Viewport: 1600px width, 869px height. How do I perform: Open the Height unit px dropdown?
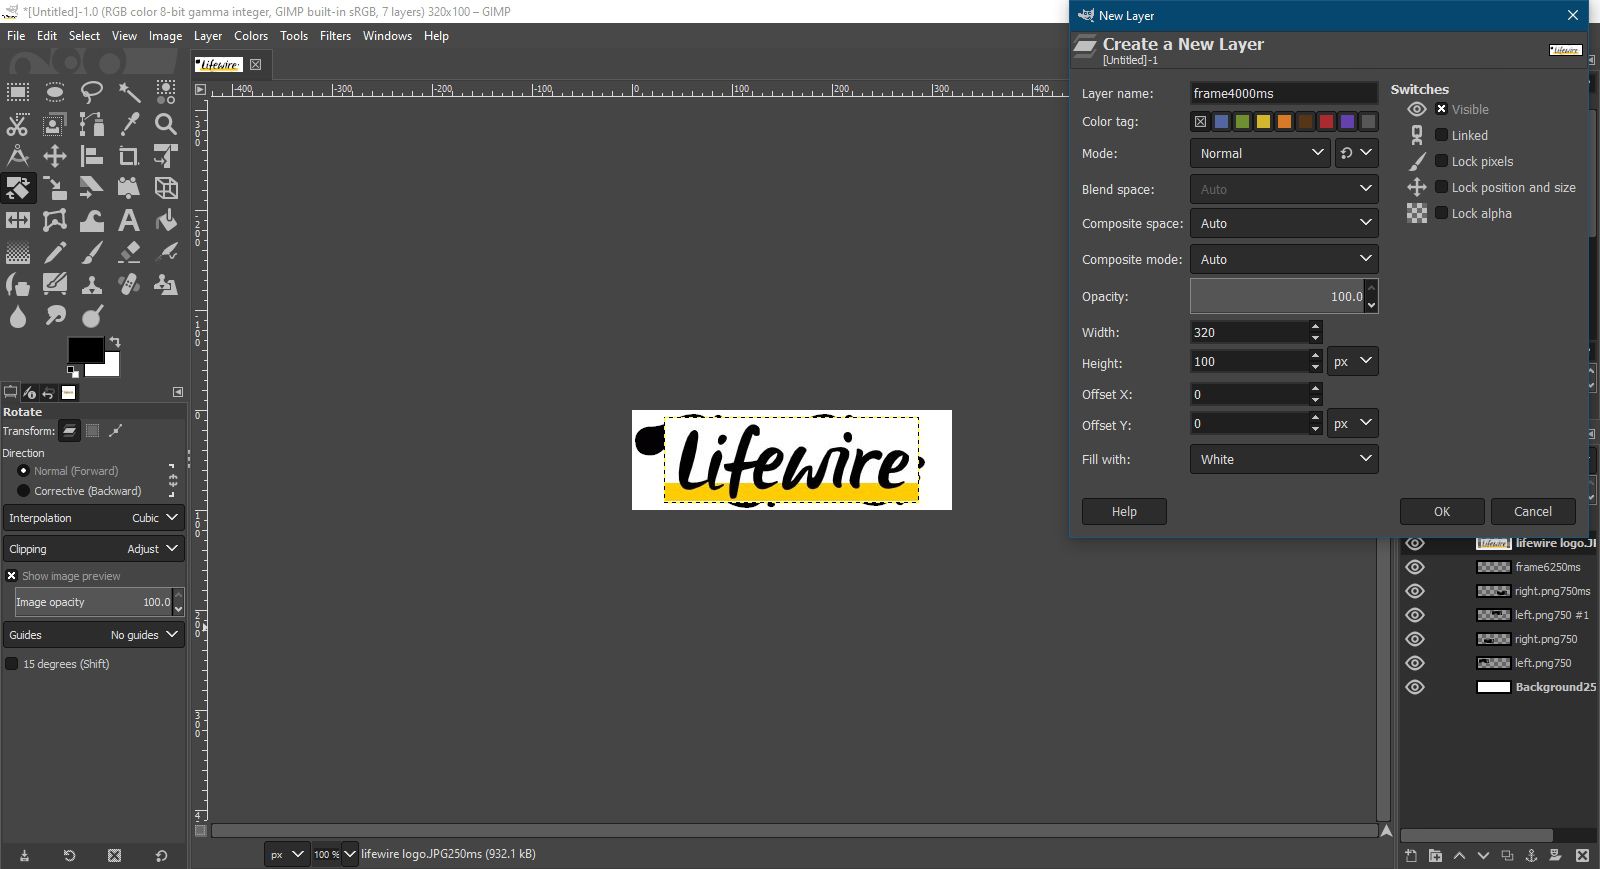click(x=1353, y=361)
